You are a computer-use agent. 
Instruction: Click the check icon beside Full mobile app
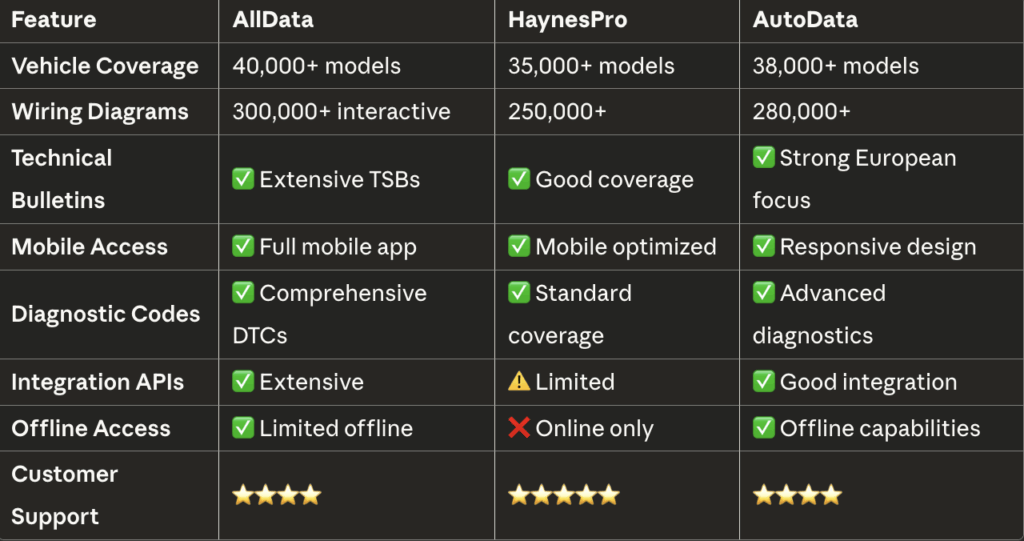click(x=243, y=246)
